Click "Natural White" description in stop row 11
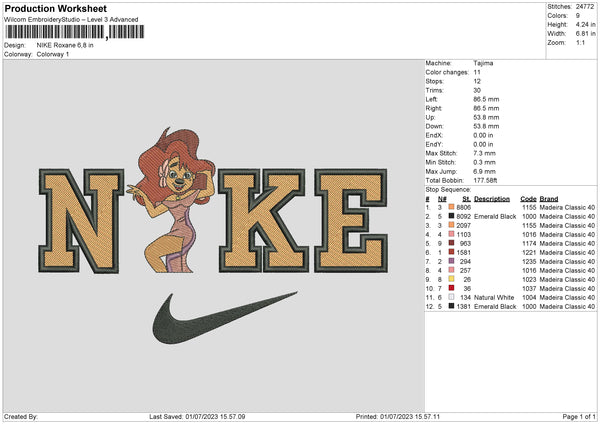 coord(494,298)
